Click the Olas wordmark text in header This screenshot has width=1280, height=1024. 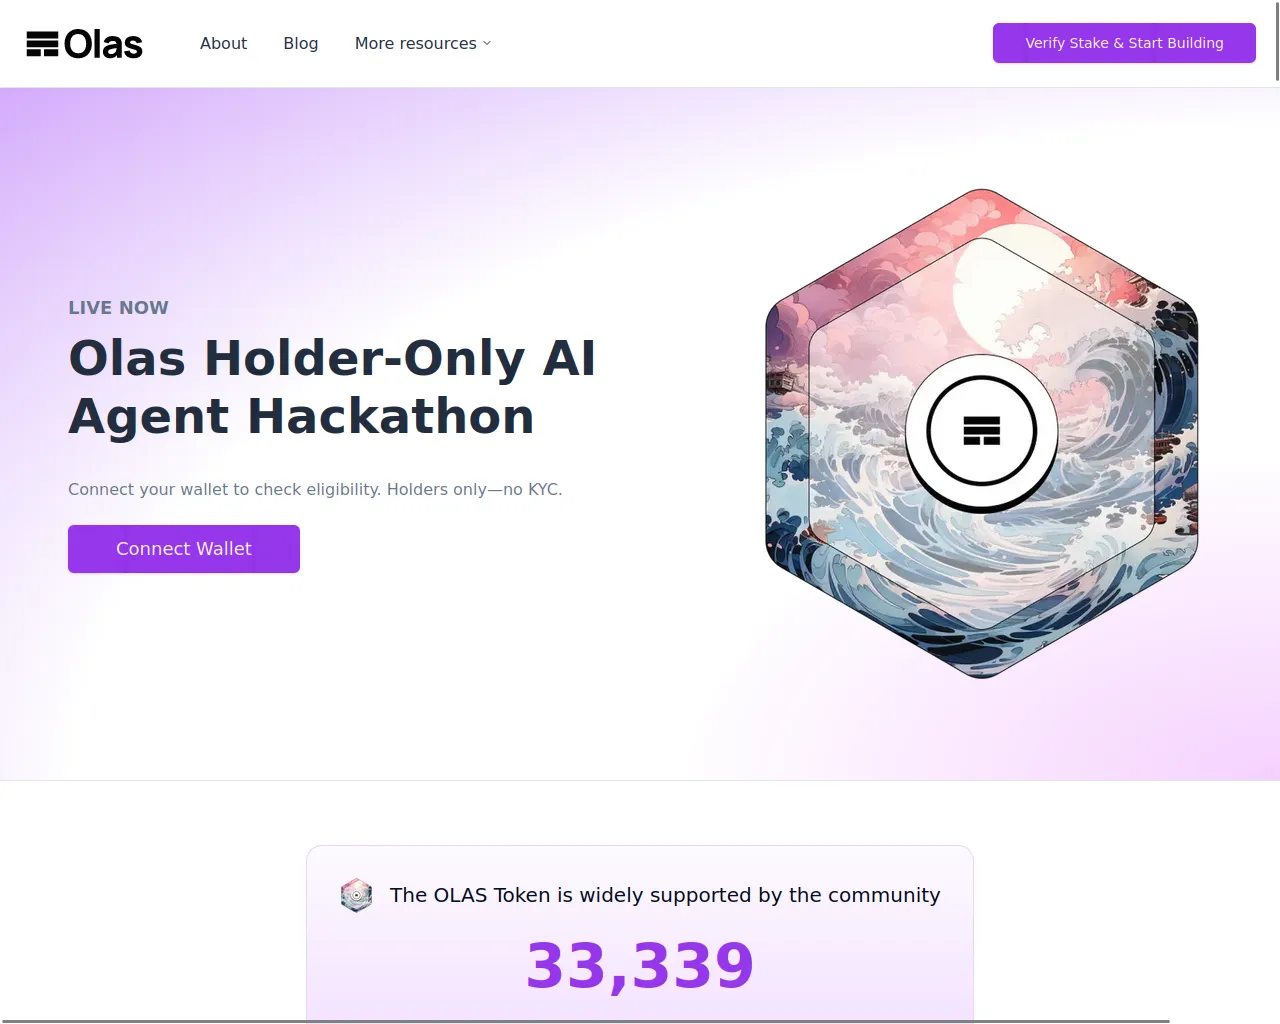[103, 44]
